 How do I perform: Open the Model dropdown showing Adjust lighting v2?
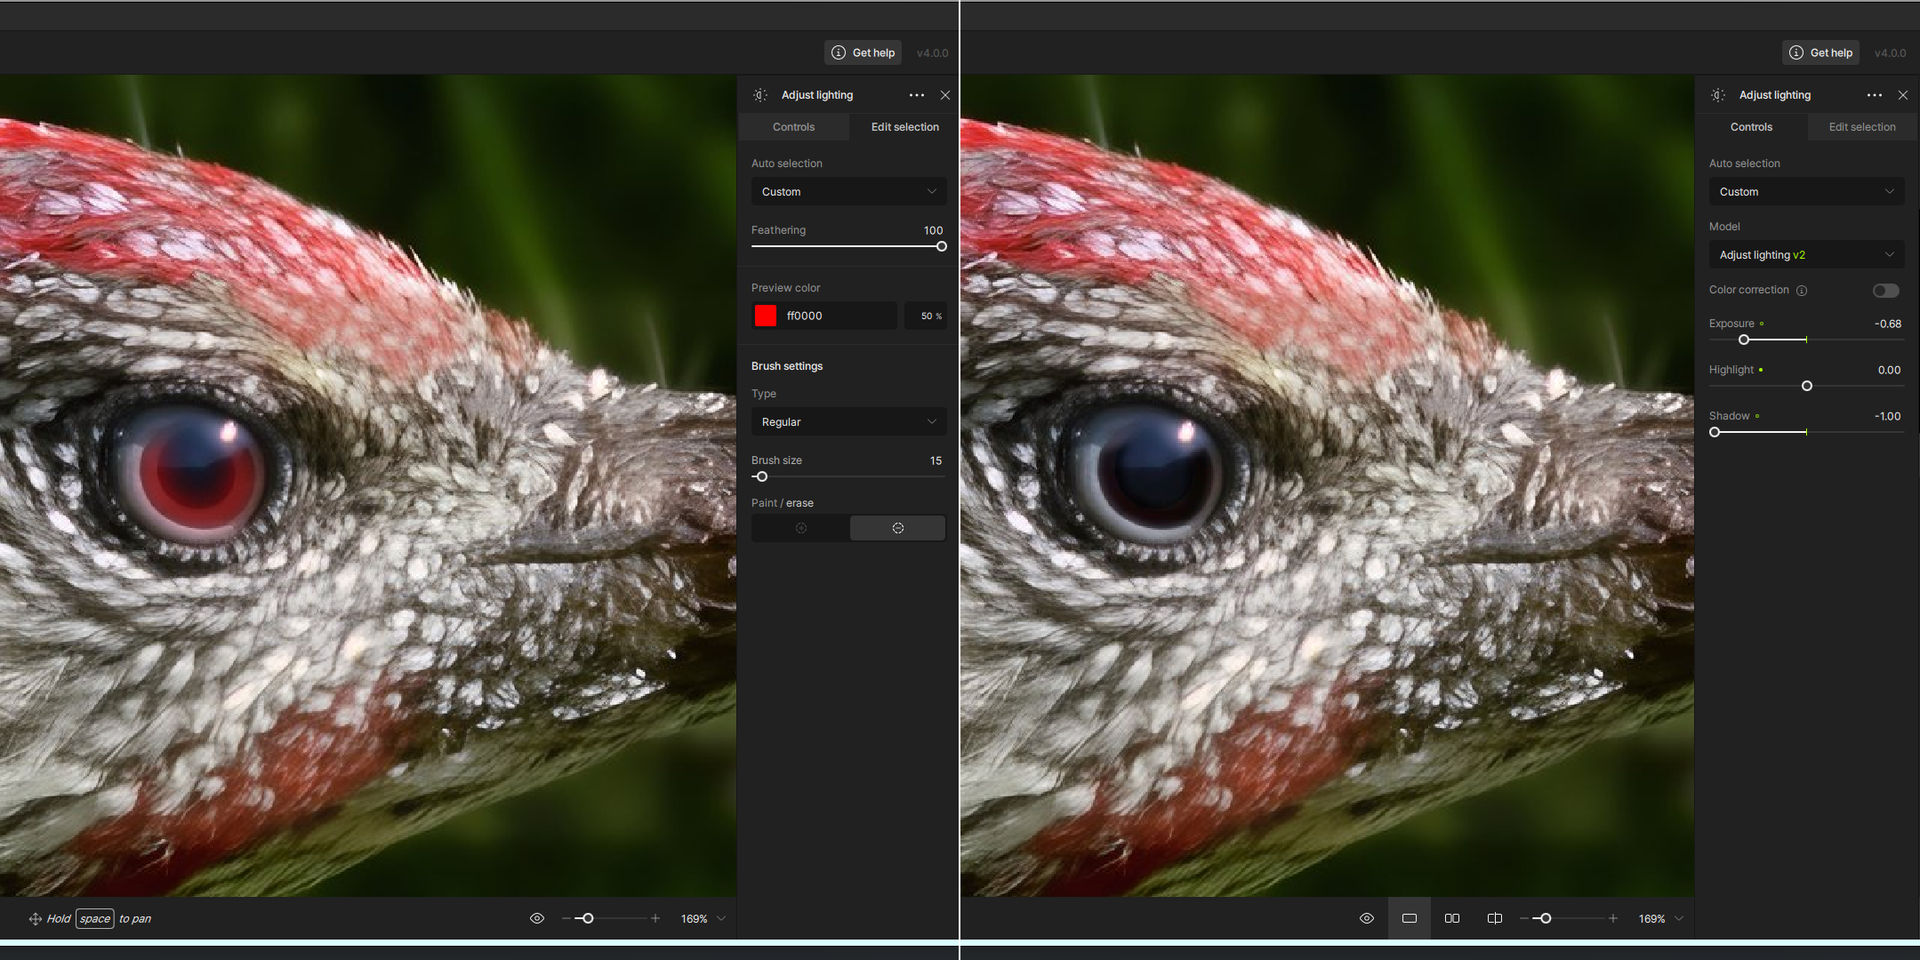pyautogui.click(x=1805, y=255)
